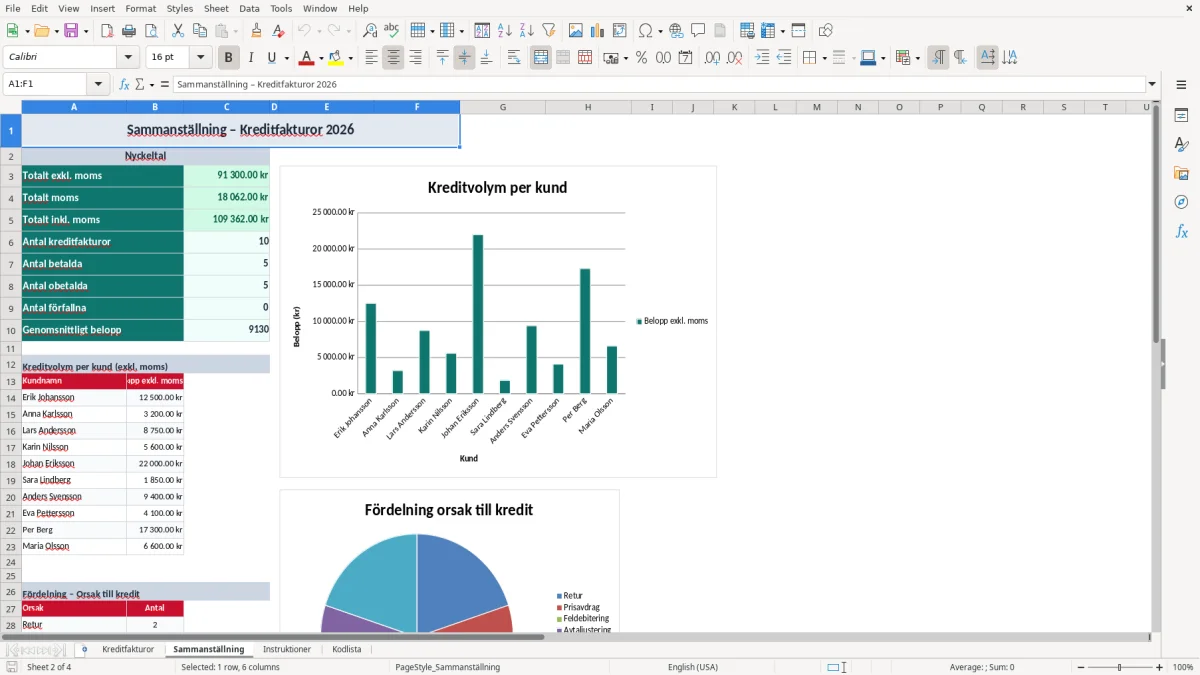This screenshot has width=1200, height=675.
Task: Open Find and Replace icon
Action: click(370, 31)
